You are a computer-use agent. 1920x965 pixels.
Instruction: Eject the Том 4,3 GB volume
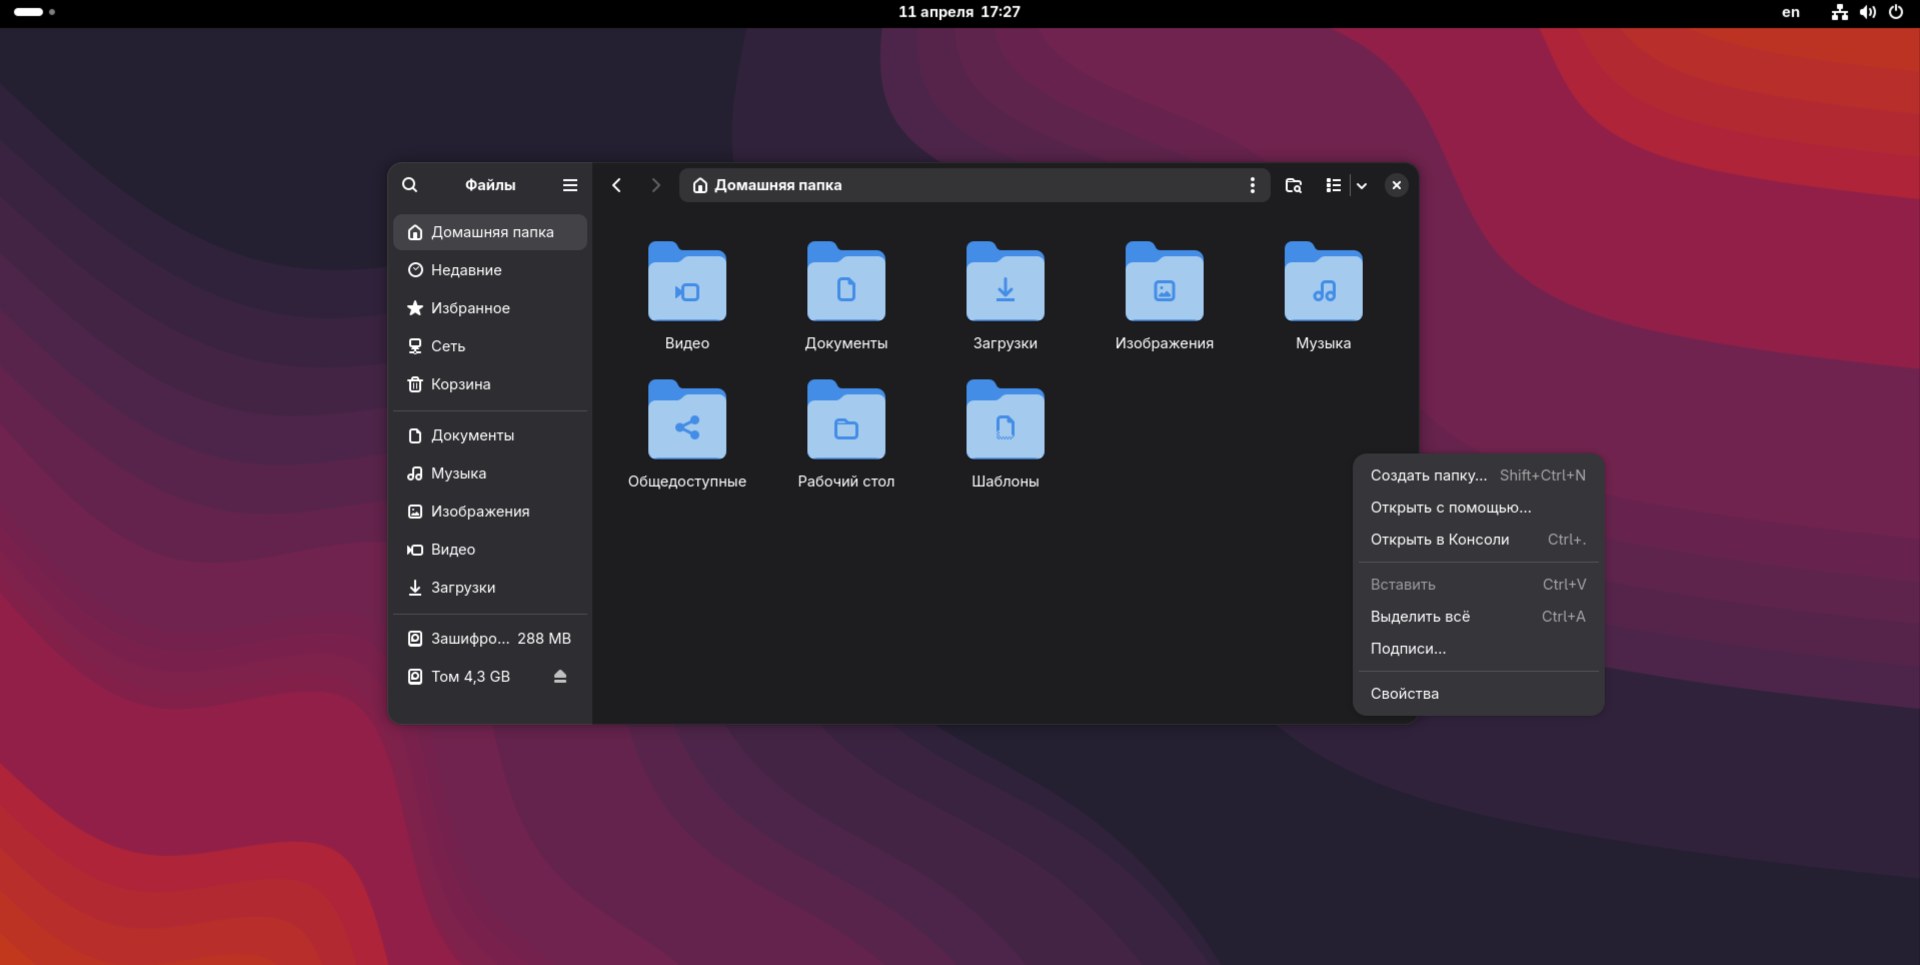559,676
